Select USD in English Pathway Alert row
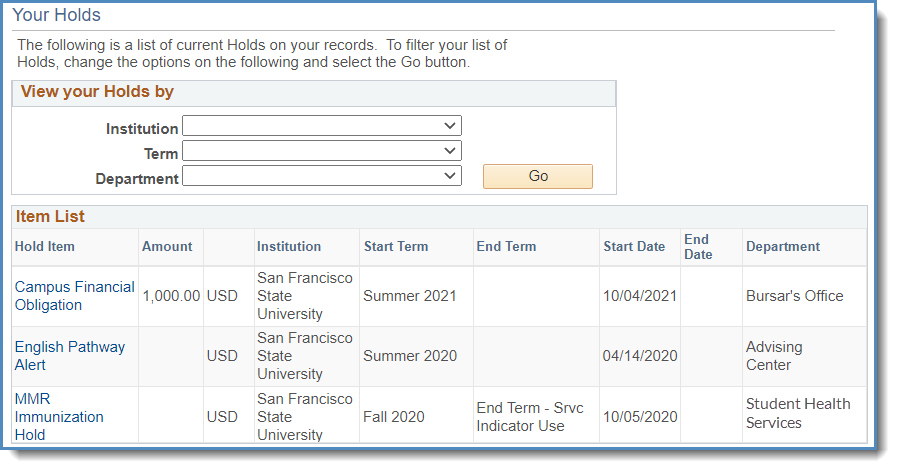The width and height of the screenshot is (897, 470). coord(222,356)
